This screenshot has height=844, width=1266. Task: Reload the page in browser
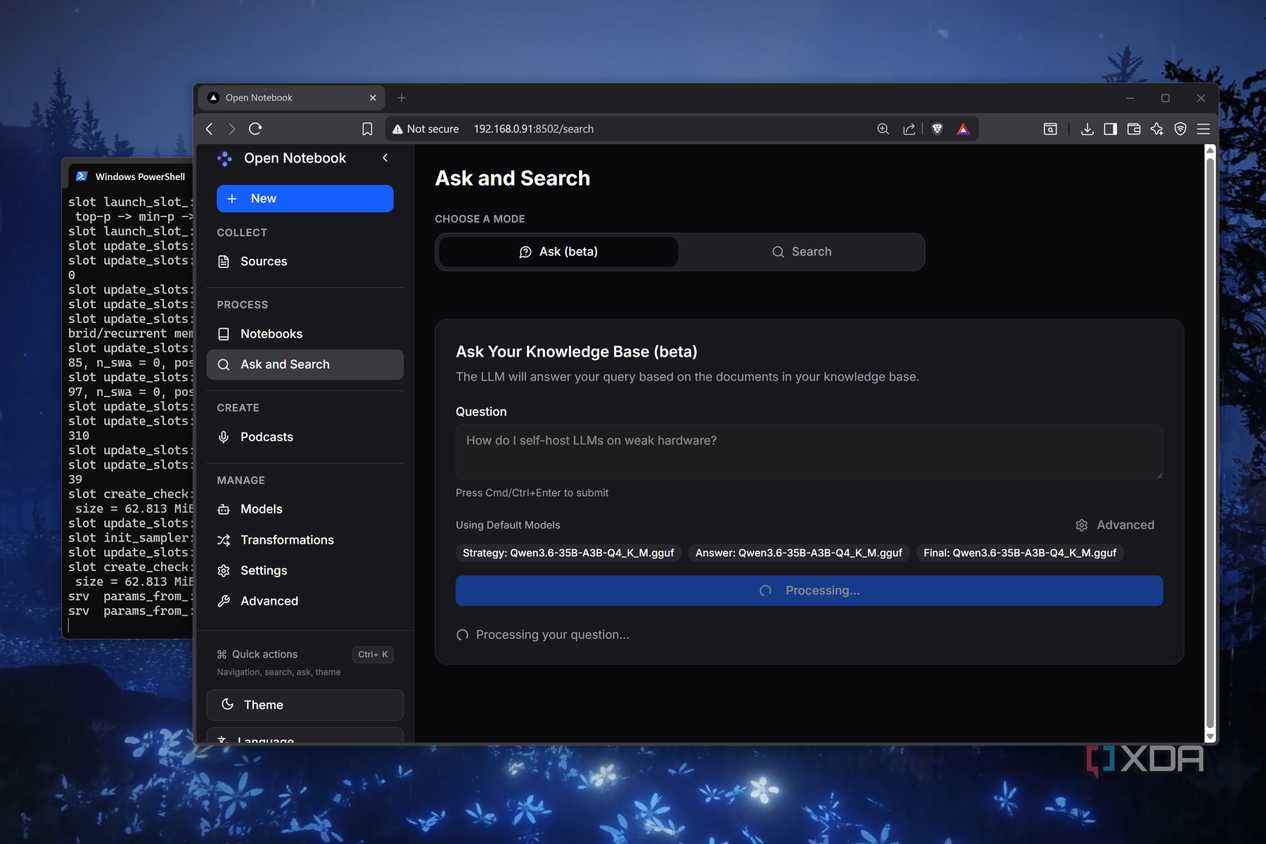255,129
